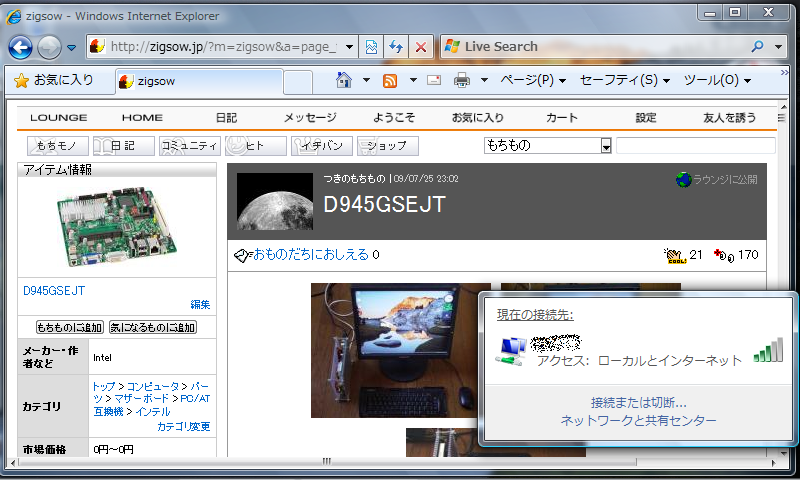Click the もちモノ category button

tap(58, 146)
